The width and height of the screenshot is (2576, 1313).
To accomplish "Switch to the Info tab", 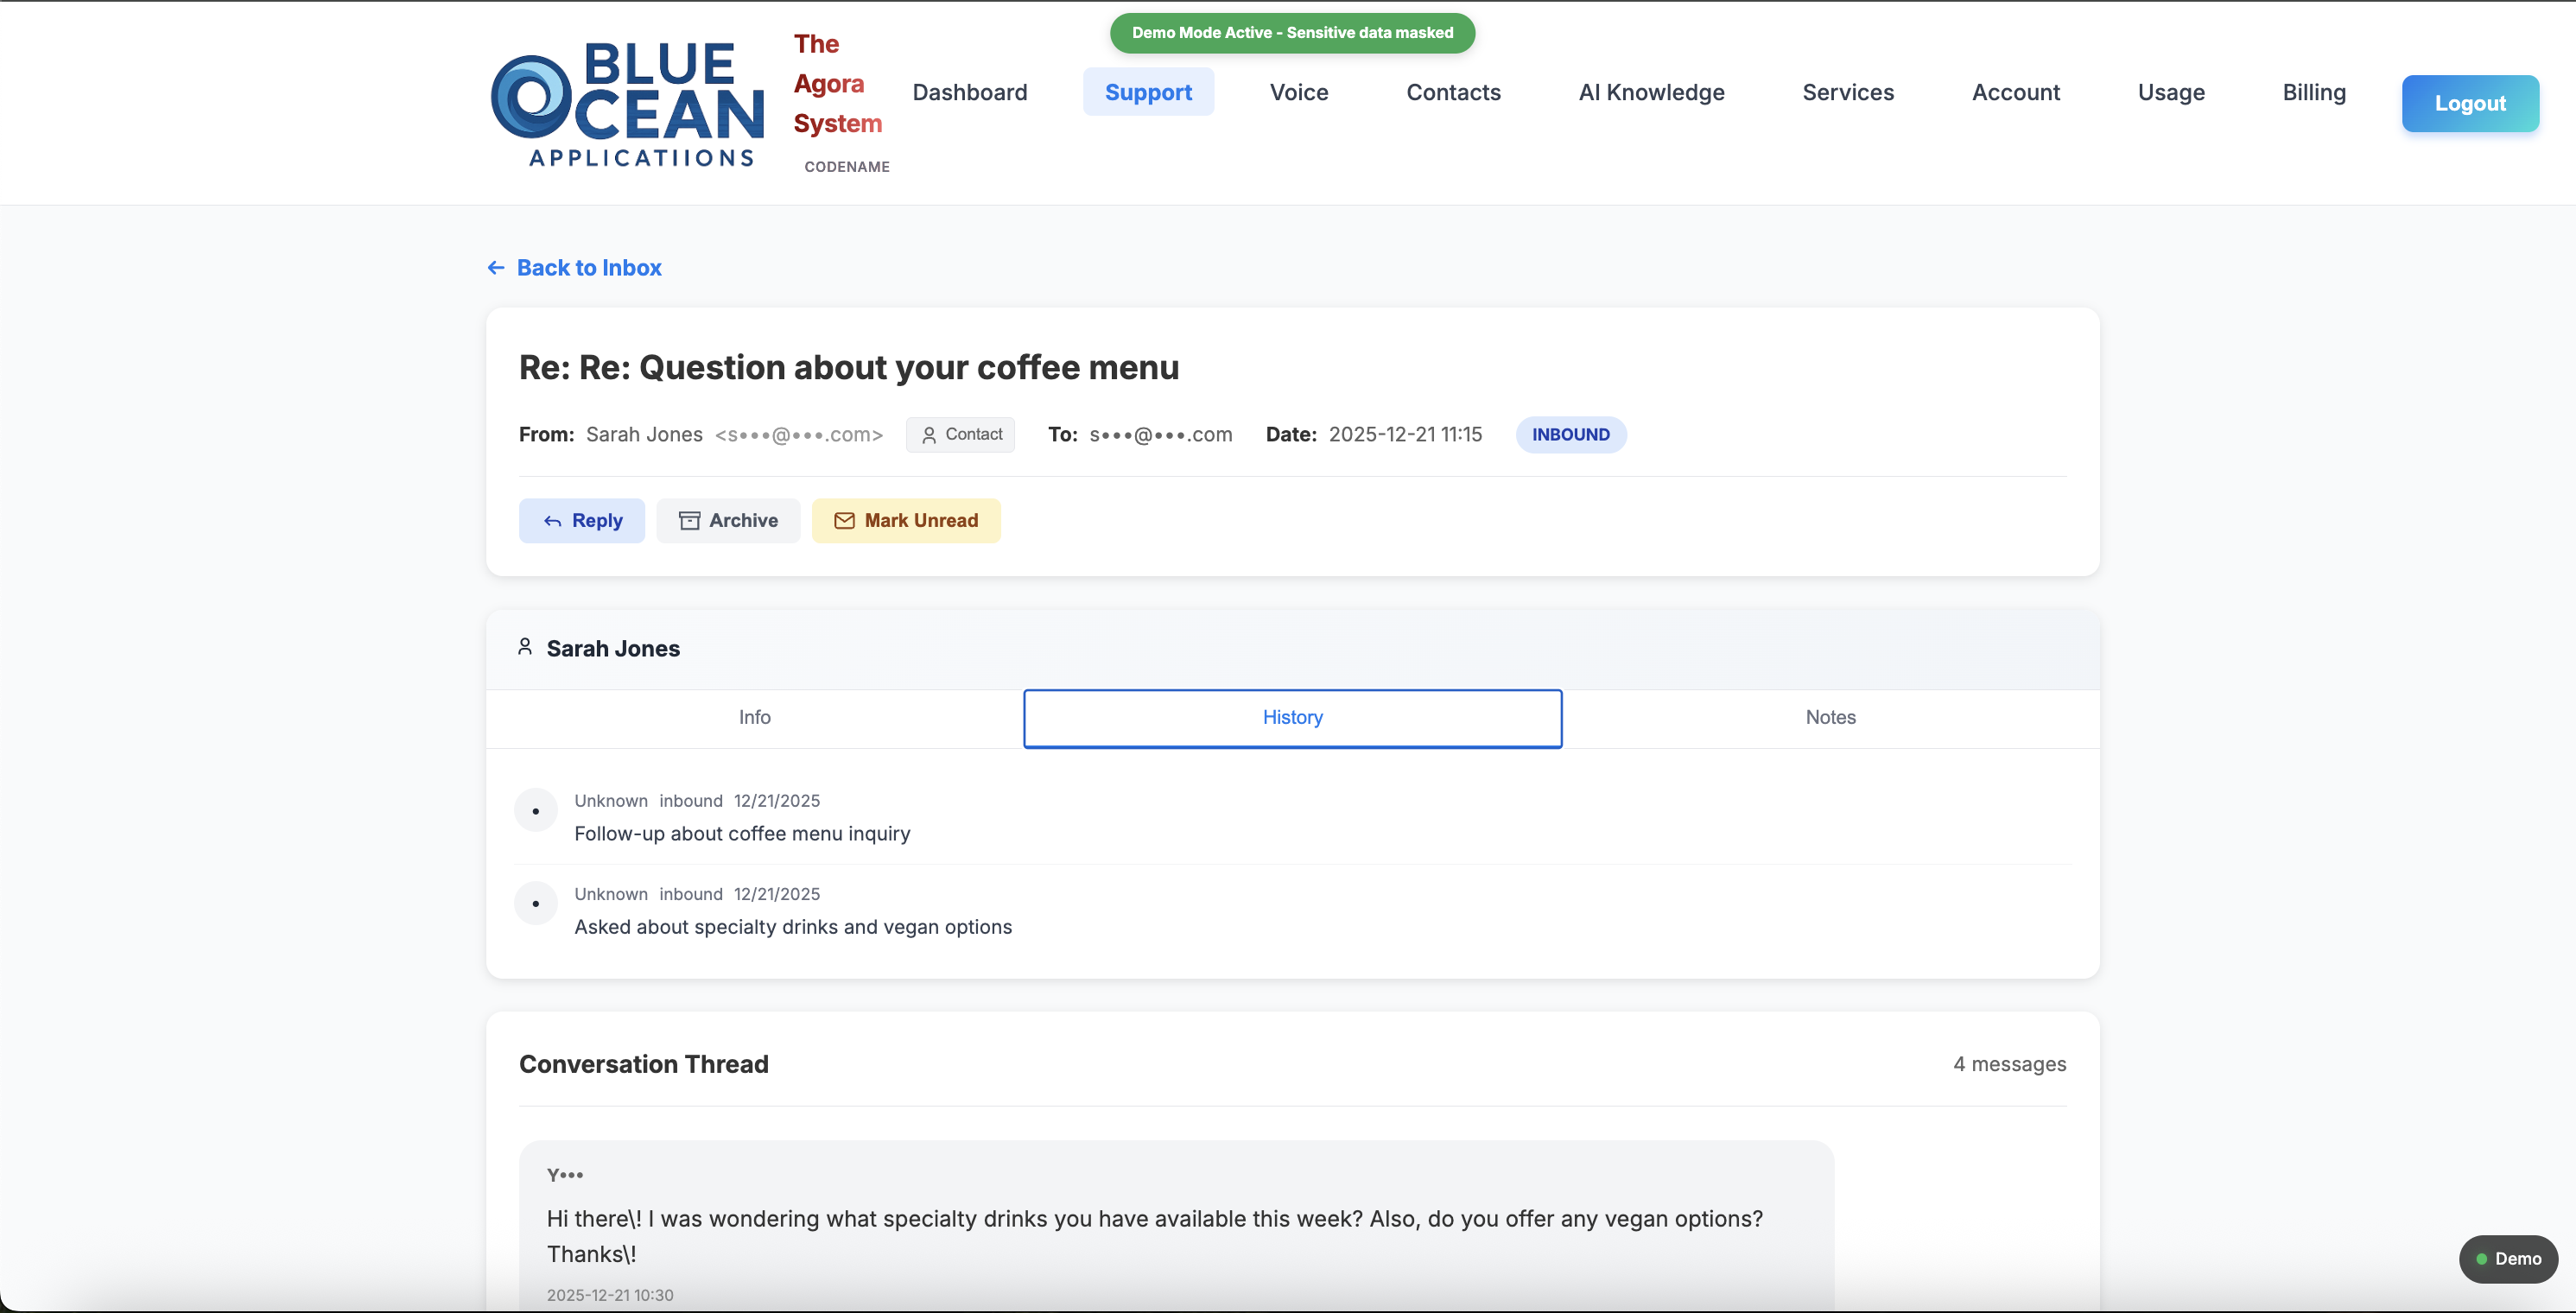I will 754,717.
